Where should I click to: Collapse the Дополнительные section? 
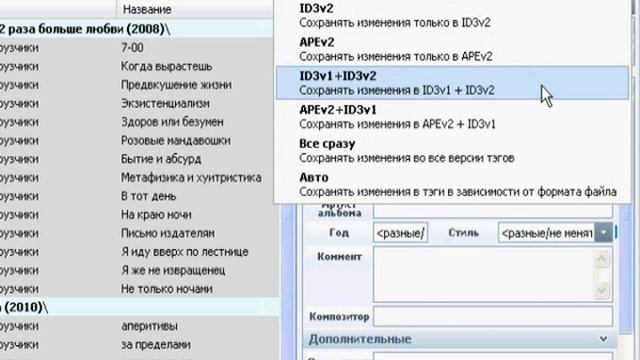[603, 339]
